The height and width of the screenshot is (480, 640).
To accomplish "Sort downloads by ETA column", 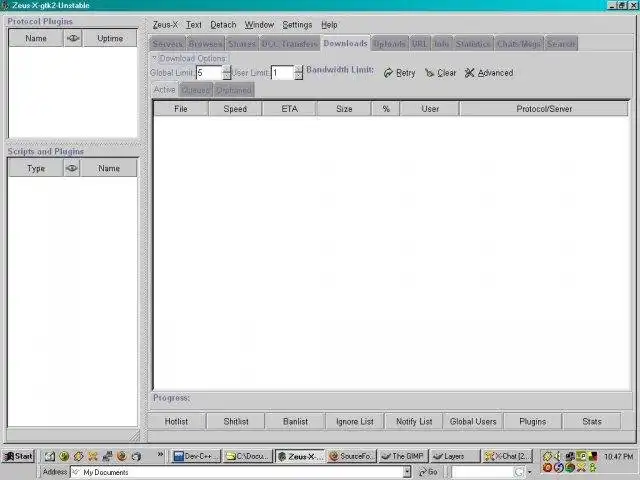I will [289, 109].
